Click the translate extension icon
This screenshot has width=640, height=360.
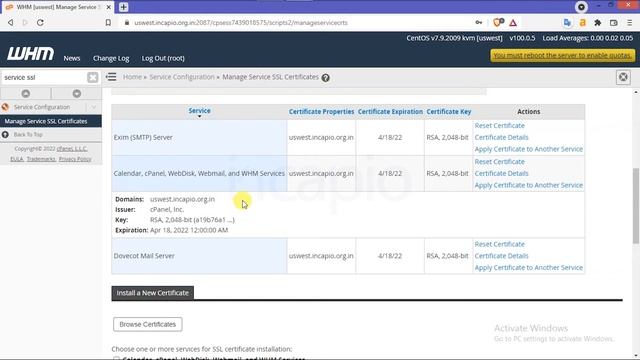[x=567, y=23]
